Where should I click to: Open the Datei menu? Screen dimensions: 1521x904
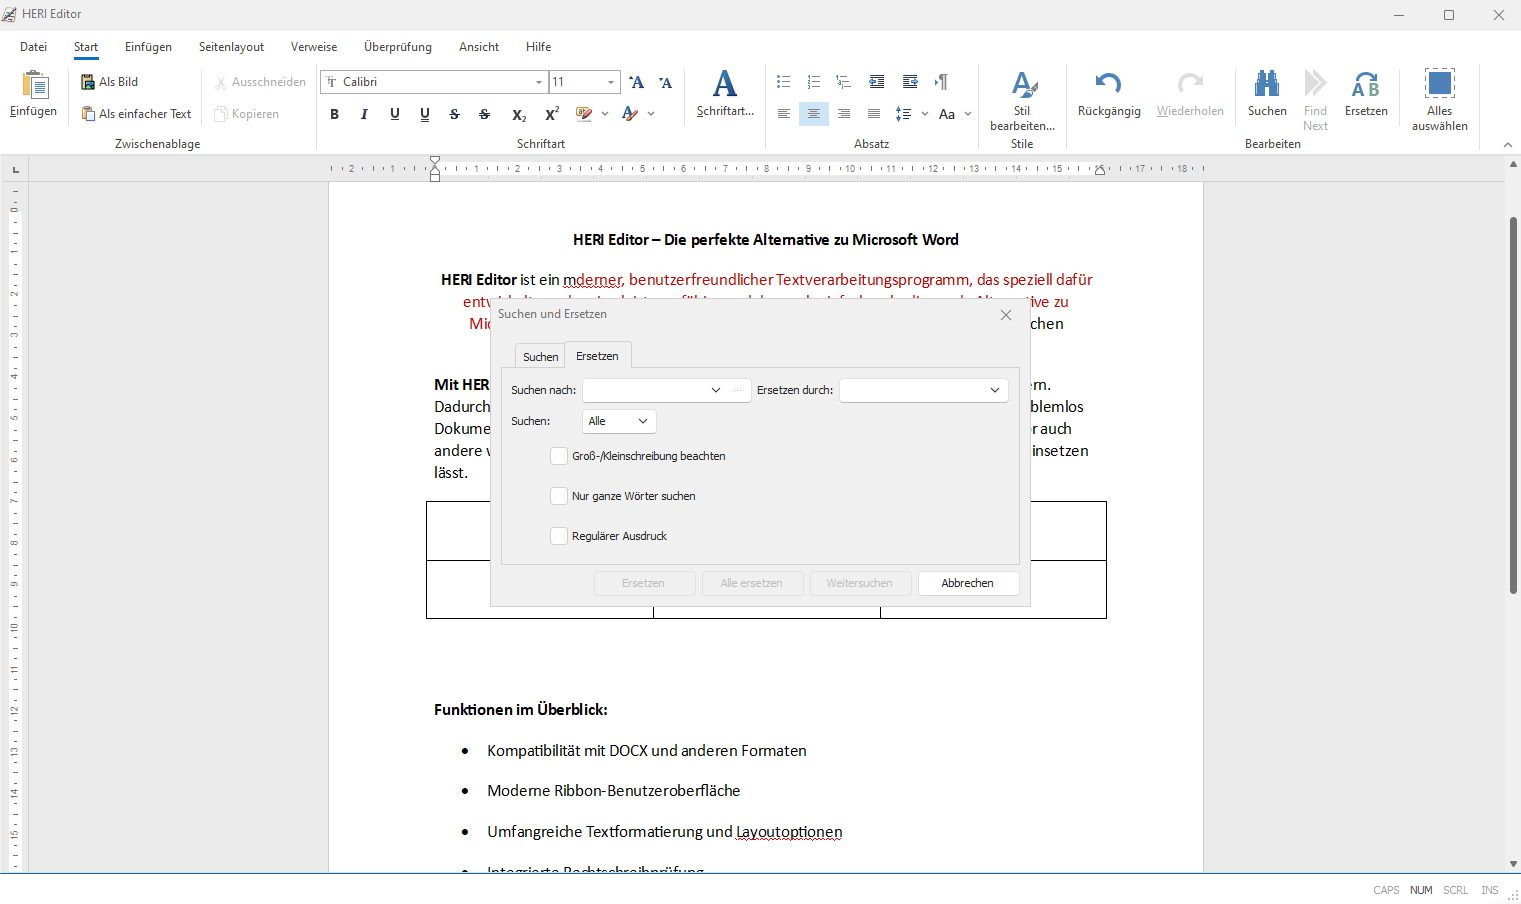point(33,47)
